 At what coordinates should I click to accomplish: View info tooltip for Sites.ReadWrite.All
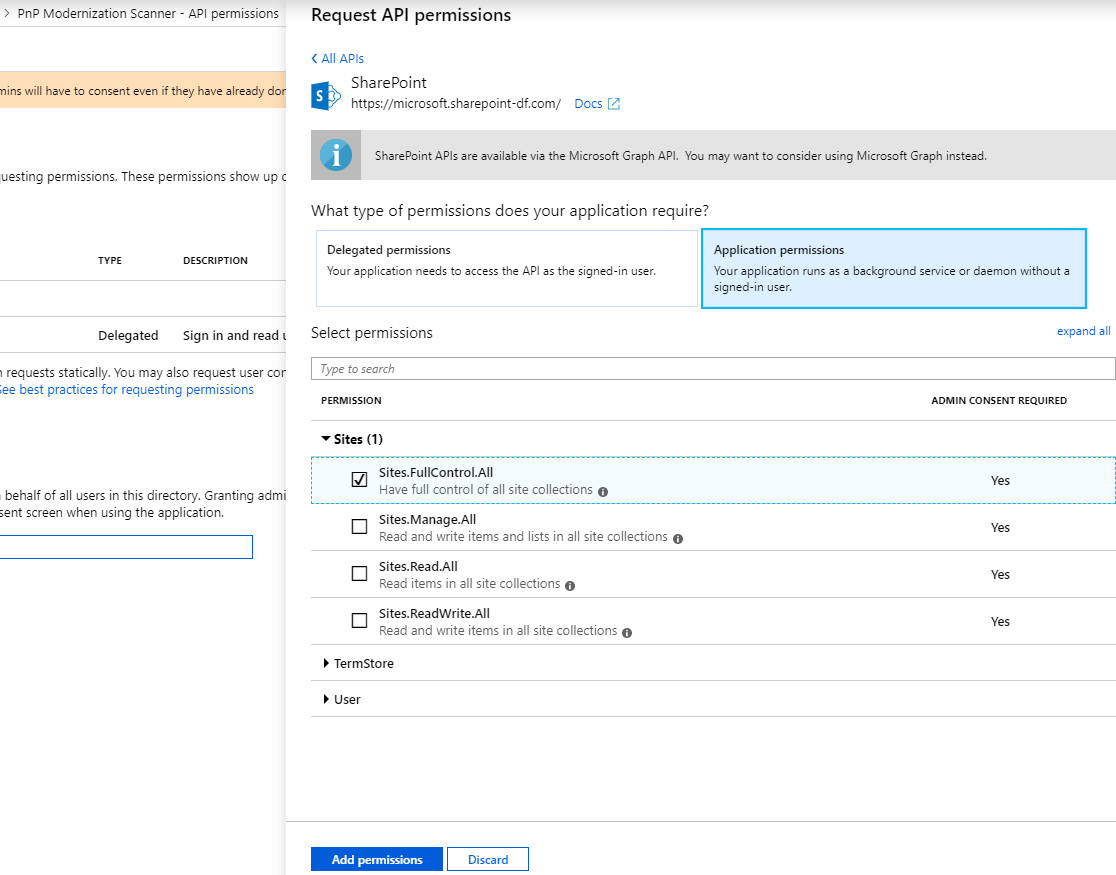(628, 631)
